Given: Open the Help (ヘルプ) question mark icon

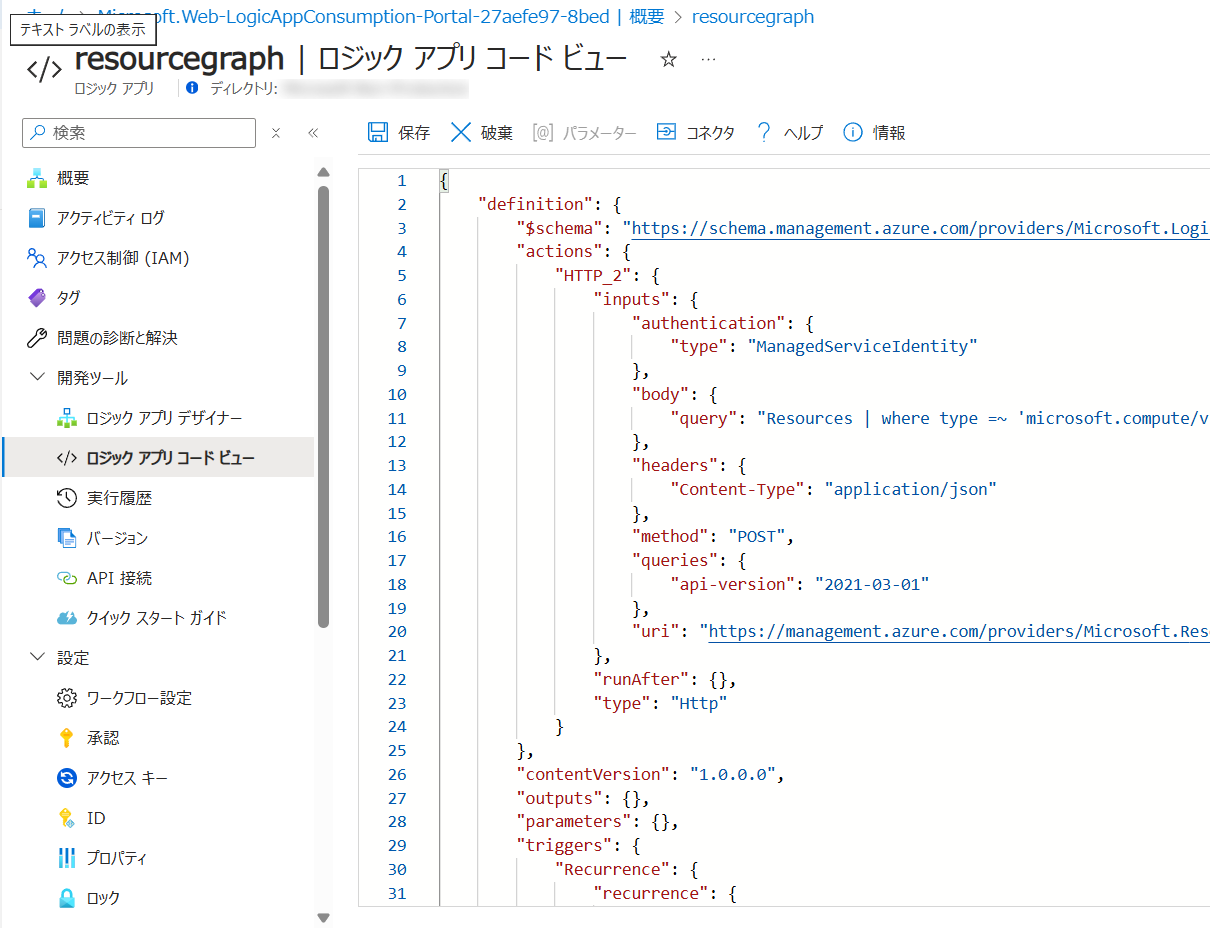Looking at the screenshot, I should click(764, 132).
